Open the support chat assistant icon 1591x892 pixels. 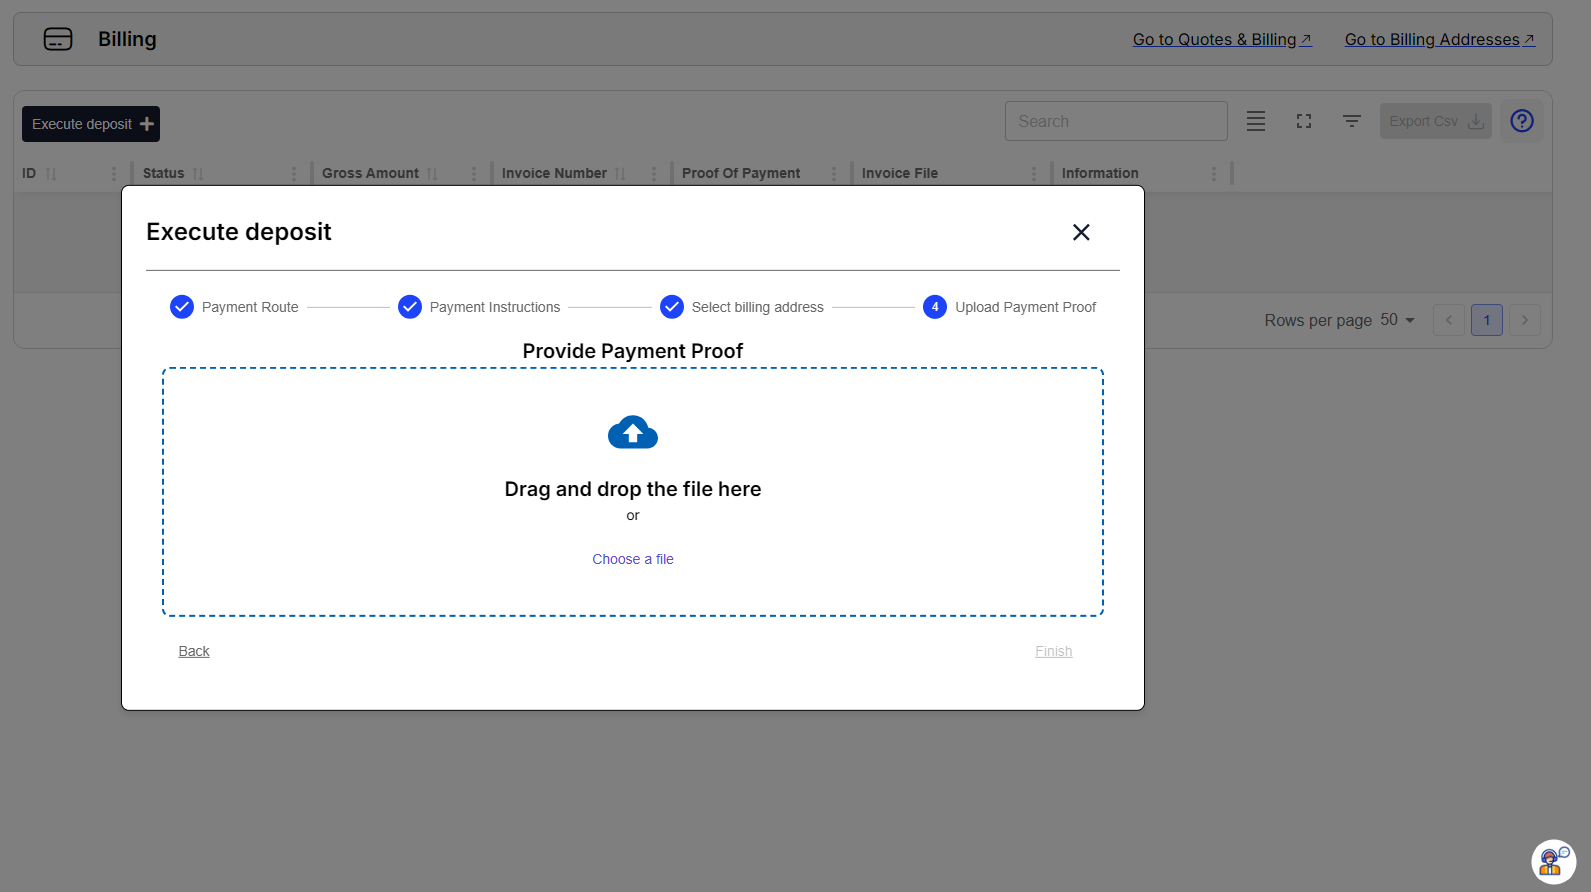1552,860
